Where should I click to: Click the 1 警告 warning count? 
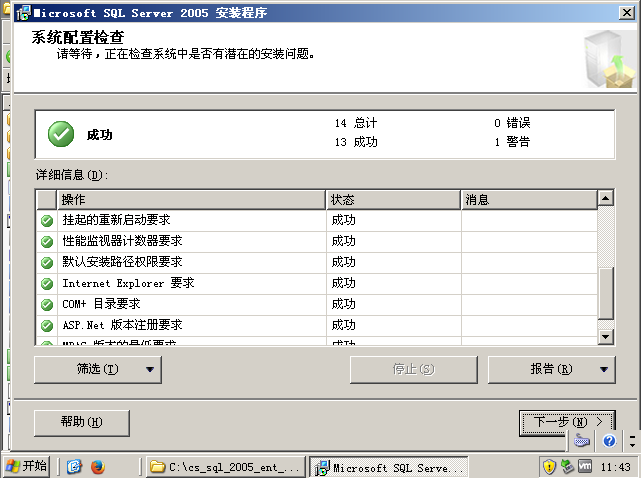tap(512, 142)
